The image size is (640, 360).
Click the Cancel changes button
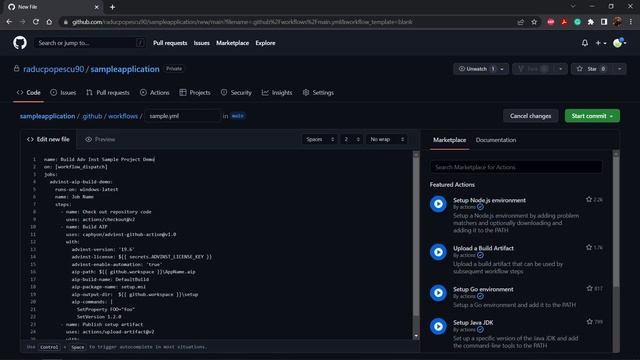530,116
